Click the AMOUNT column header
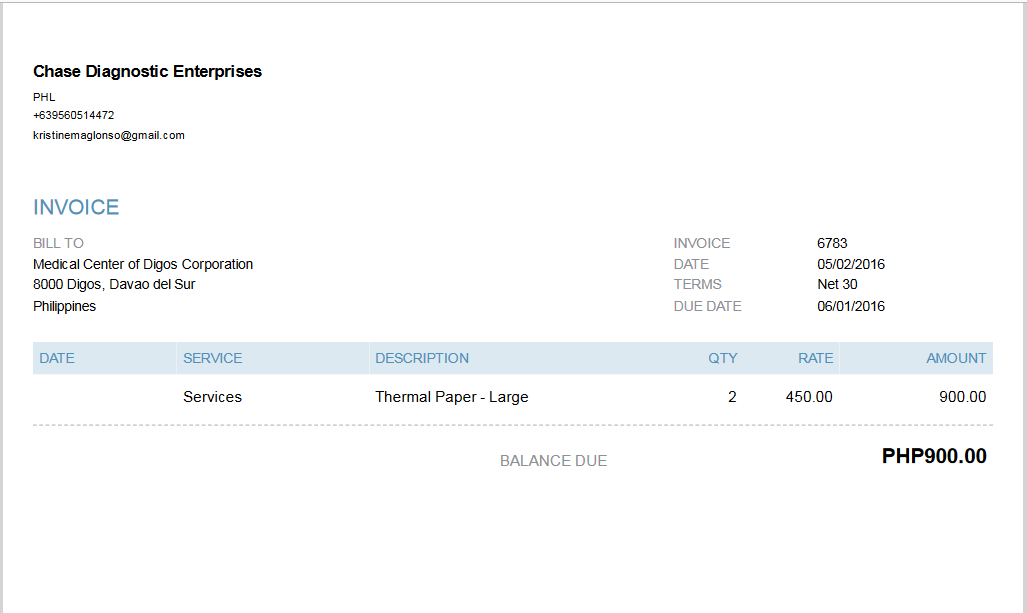This screenshot has height=613, width=1027. click(x=956, y=358)
